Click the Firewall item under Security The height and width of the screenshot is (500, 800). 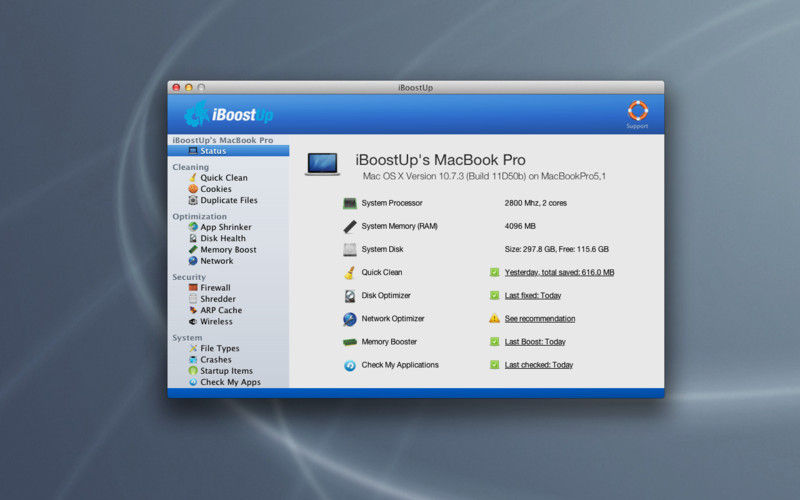click(x=215, y=288)
